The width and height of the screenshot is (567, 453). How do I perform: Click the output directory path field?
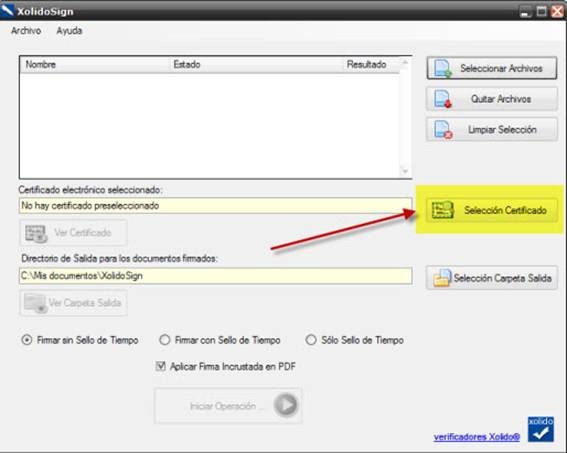(216, 276)
